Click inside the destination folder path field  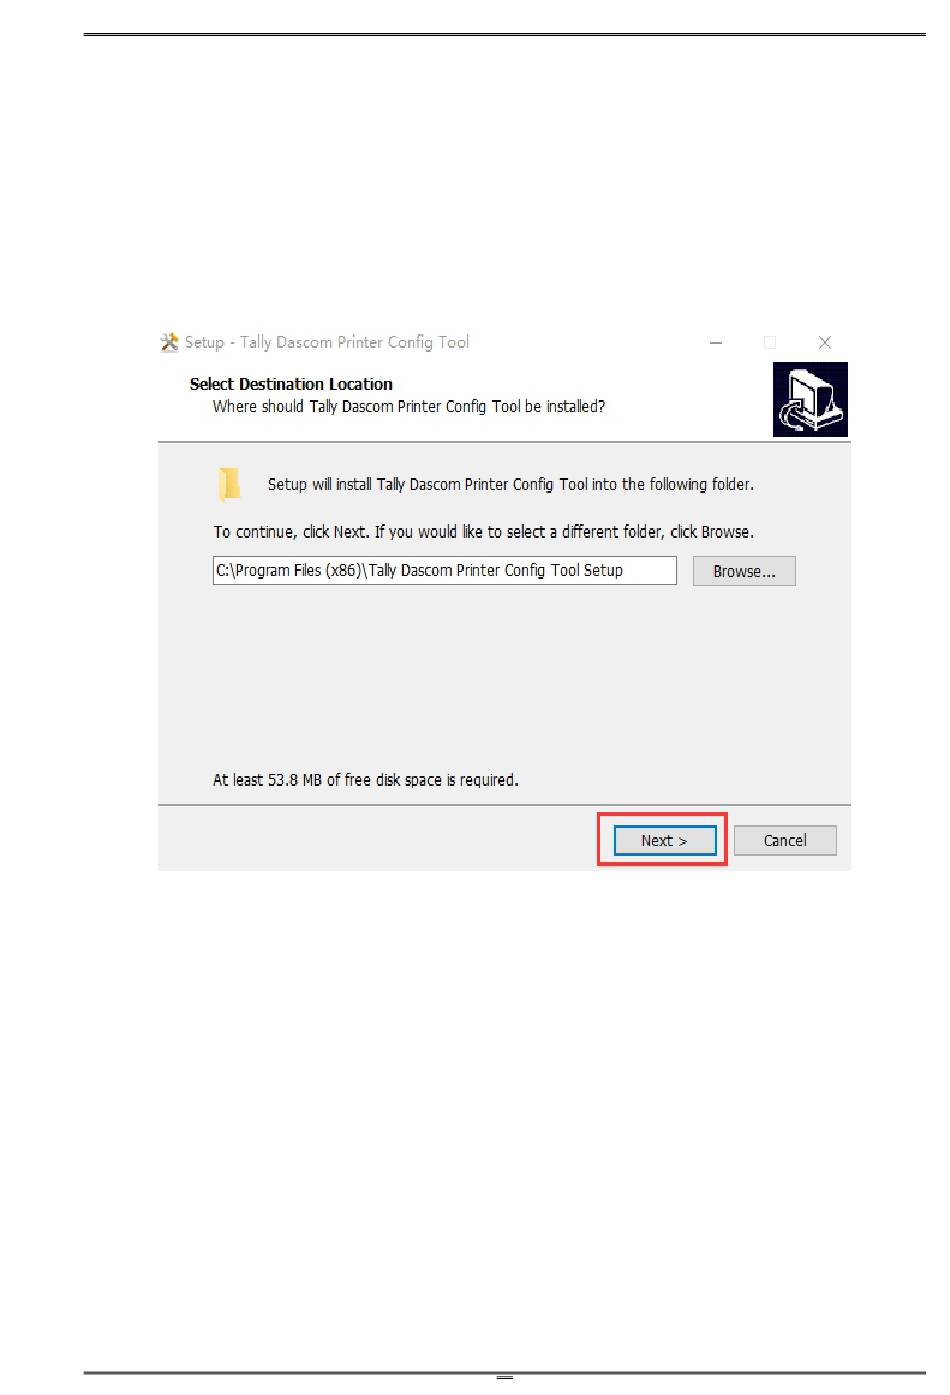click(445, 570)
